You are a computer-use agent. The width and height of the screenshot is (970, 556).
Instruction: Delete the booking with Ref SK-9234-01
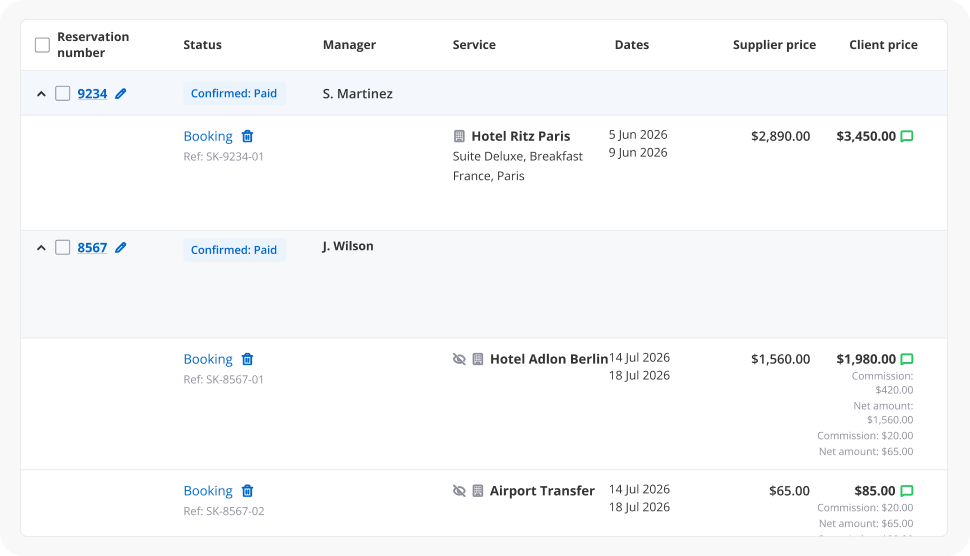point(247,136)
